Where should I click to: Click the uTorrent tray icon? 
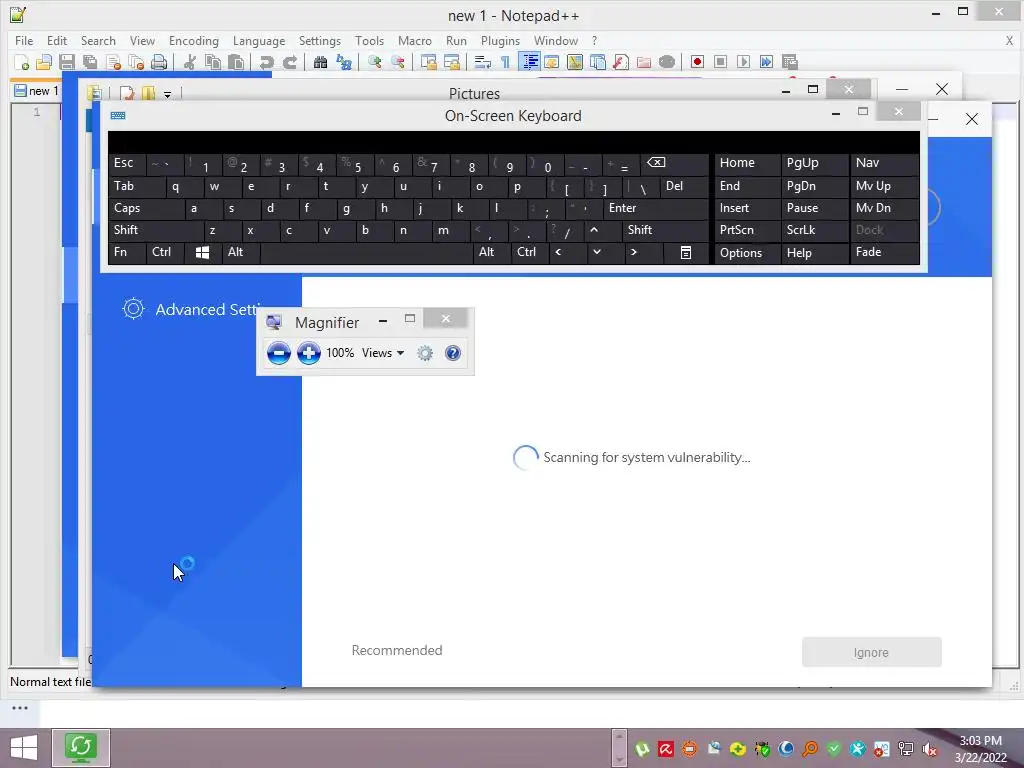pyautogui.click(x=642, y=749)
